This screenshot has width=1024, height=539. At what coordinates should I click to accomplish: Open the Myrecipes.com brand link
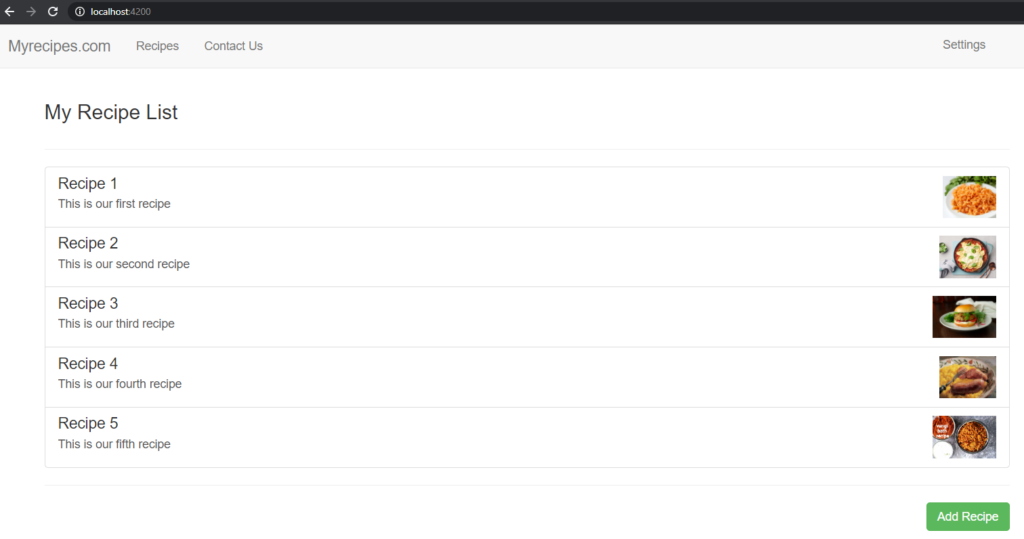point(59,46)
